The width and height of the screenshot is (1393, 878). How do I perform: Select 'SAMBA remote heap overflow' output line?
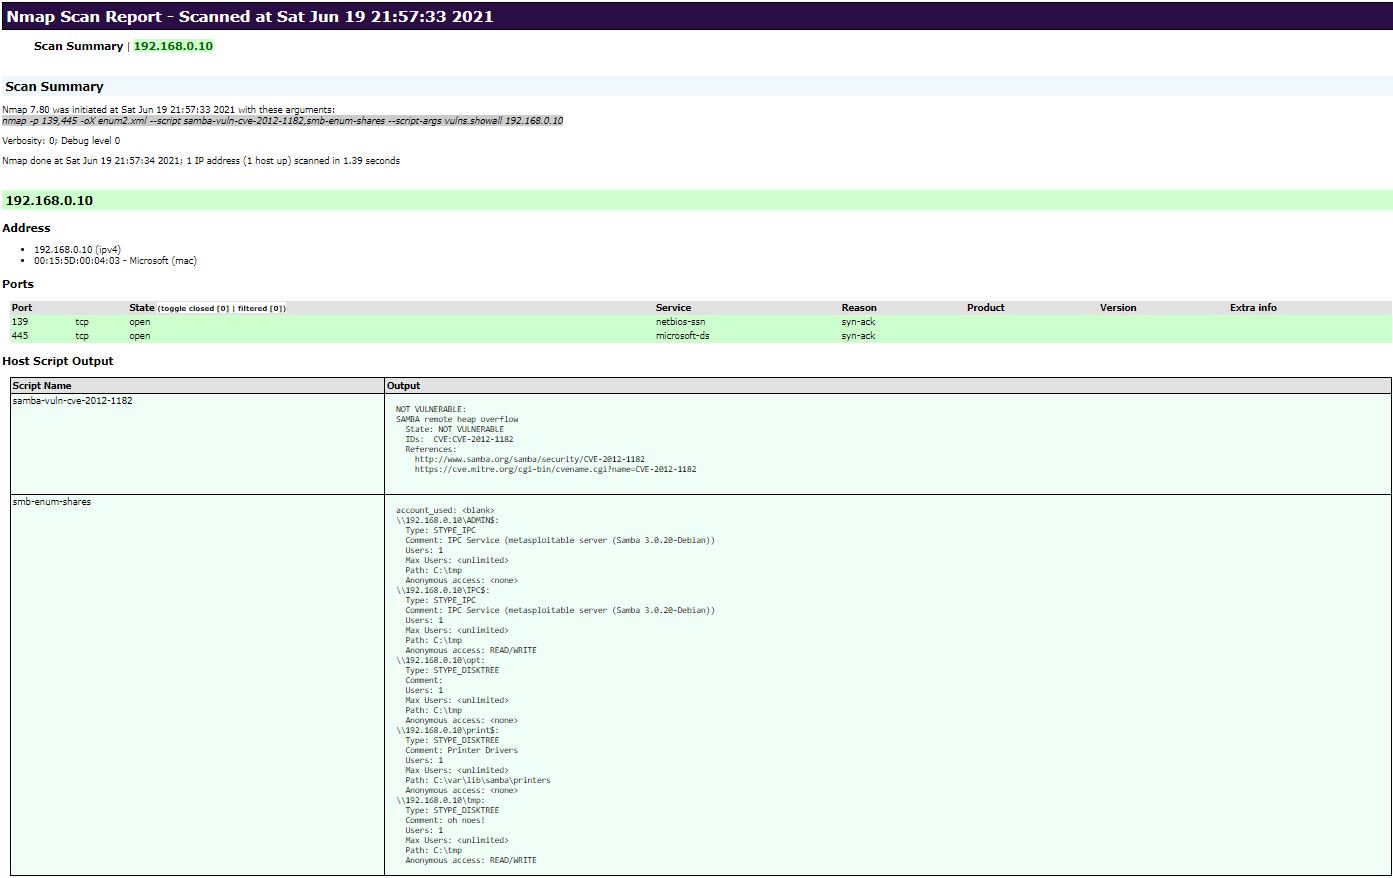(457, 420)
